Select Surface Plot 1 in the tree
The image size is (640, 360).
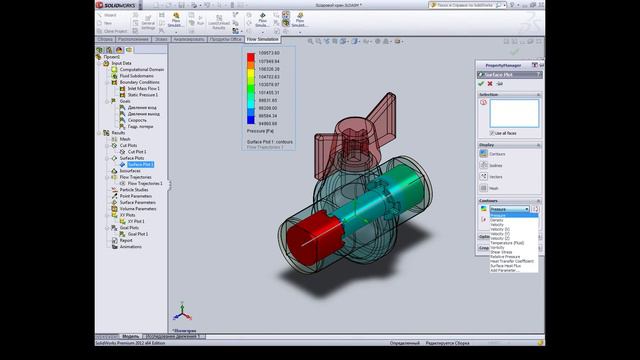(140, 164)
